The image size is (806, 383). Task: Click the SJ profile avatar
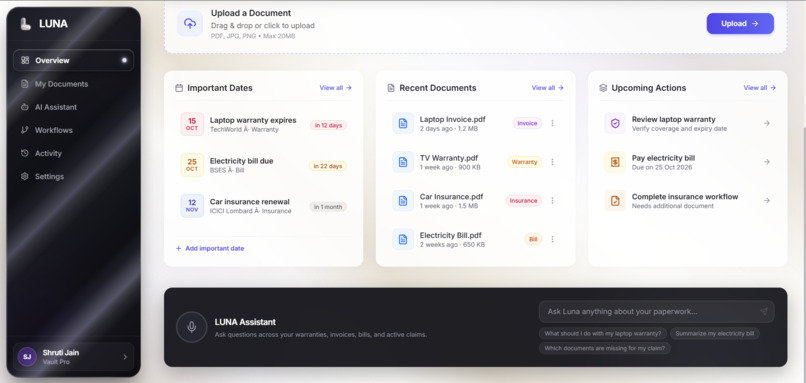[x=27, y=357]
